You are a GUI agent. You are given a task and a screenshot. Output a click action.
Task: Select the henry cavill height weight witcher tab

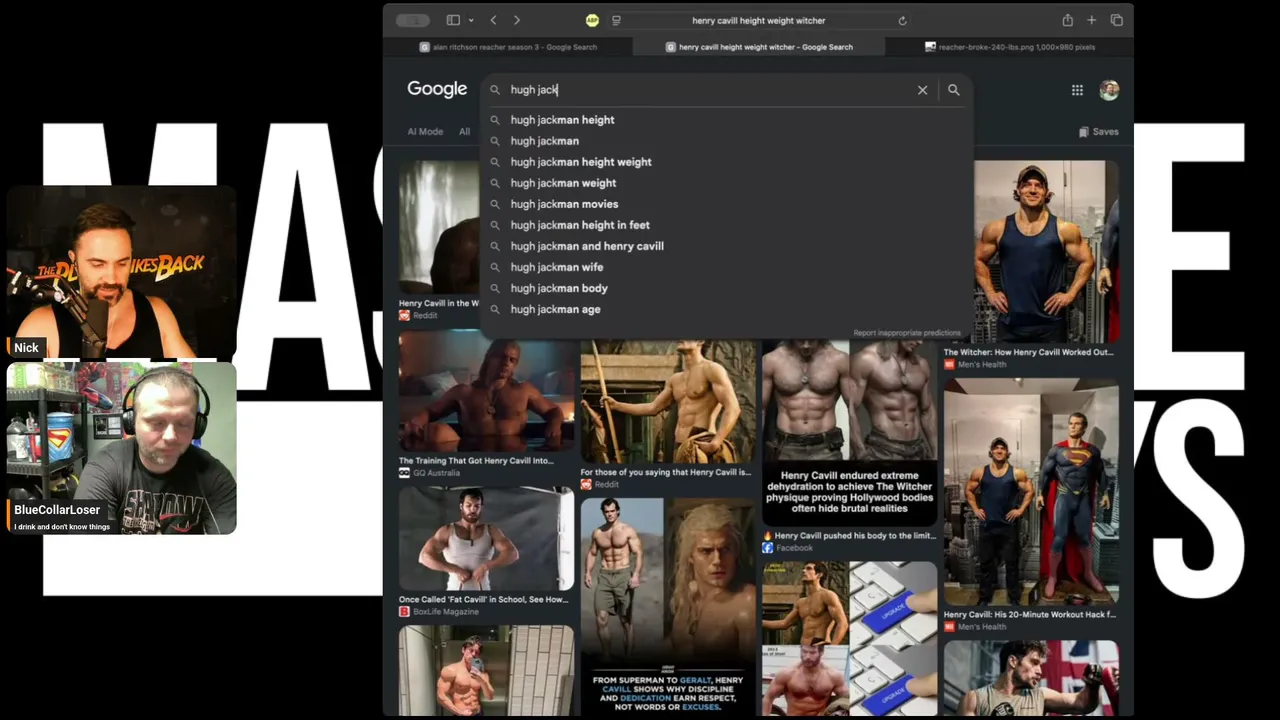[759, 47]
